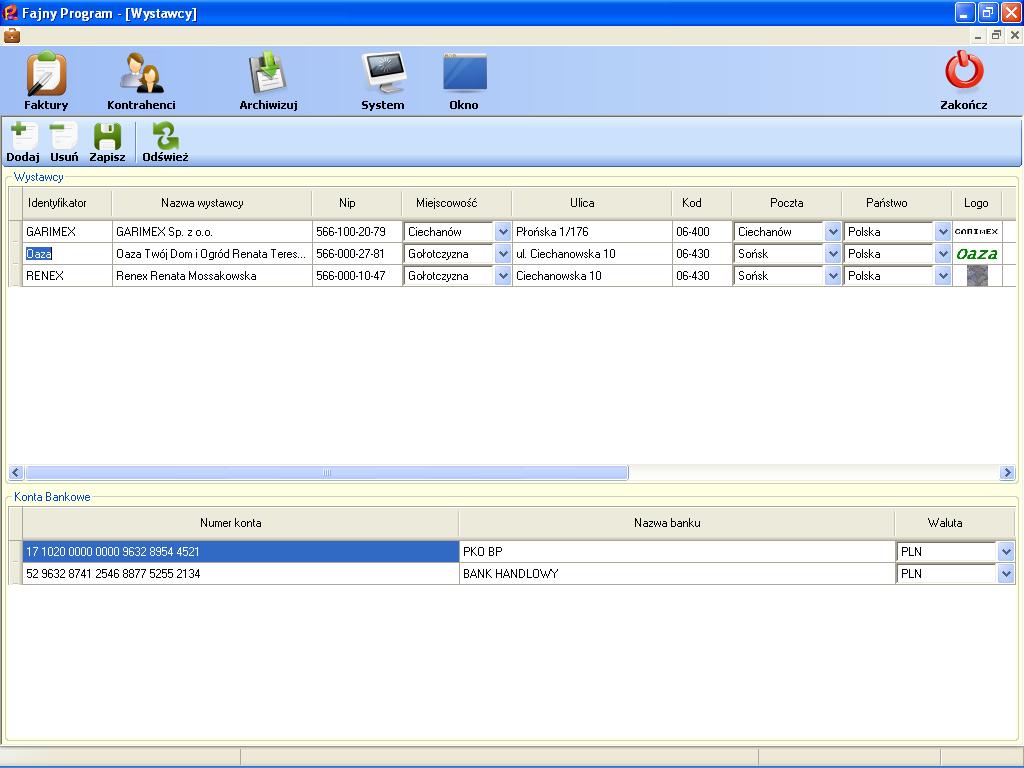Click the Oaza logo thumbnail
Screen dimensions: 1024x768
(x=976, y=254)
